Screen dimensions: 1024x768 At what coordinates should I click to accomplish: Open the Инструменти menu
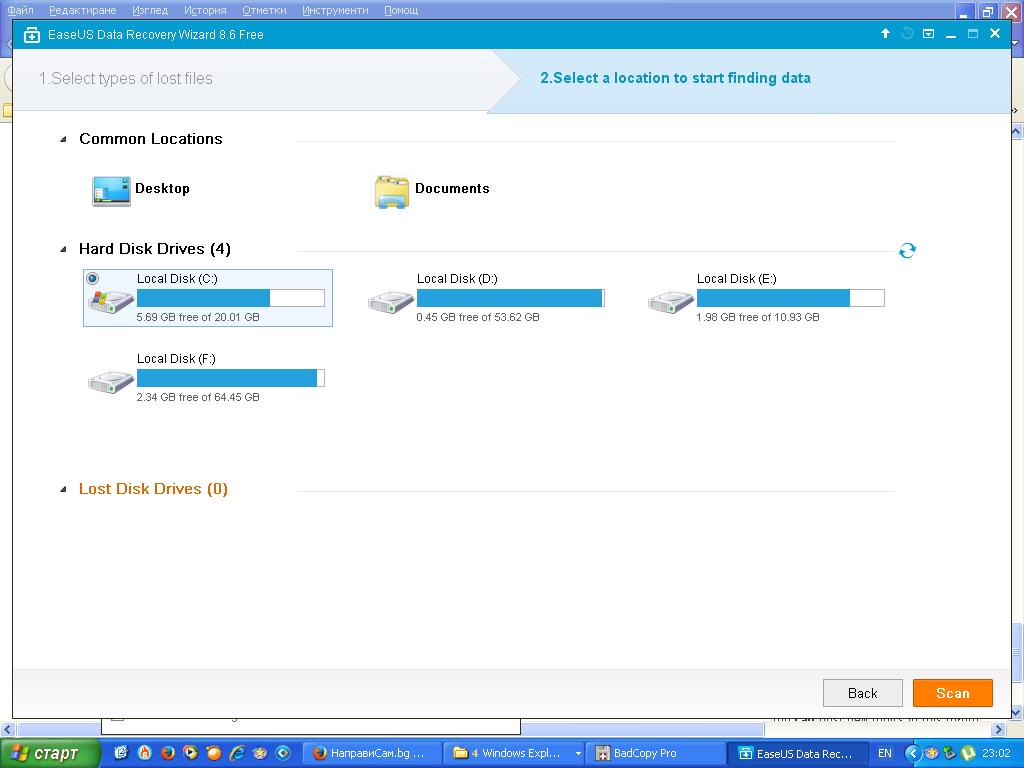[x=335, y=10]
